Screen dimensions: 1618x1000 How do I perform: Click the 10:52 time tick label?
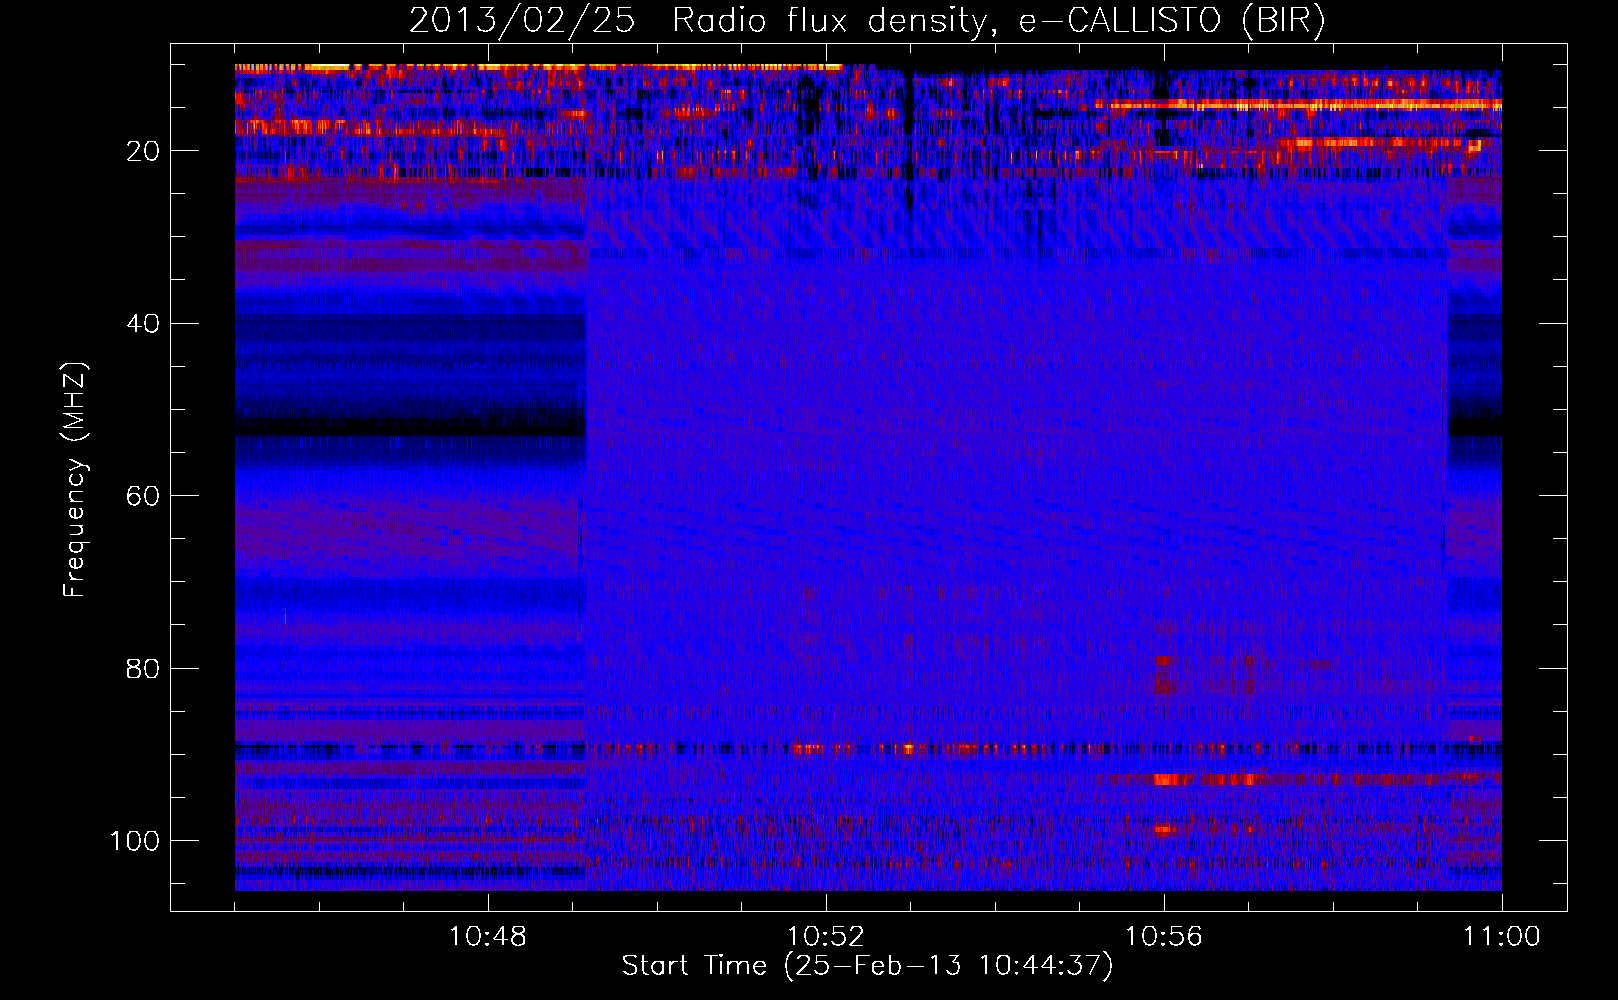pos(826,937)
